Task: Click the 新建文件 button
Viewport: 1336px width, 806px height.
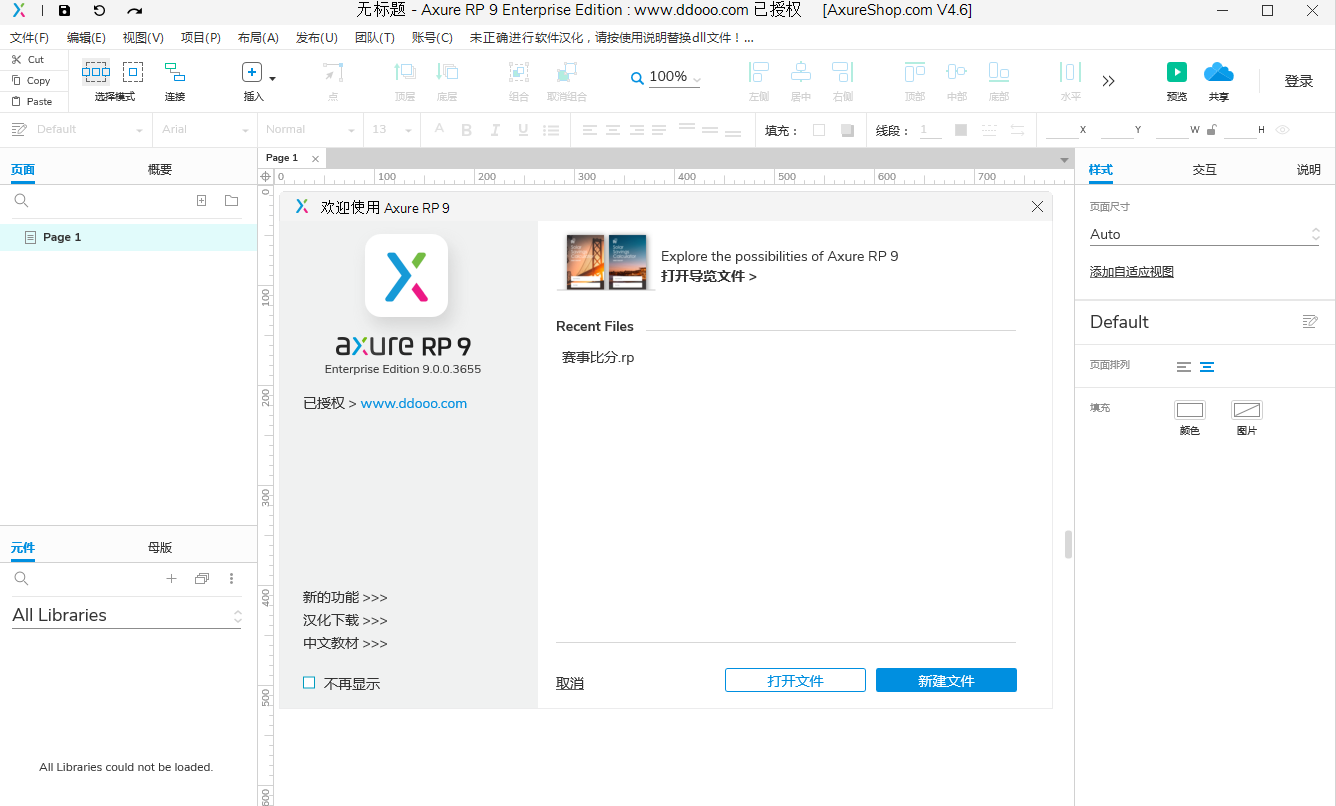Action: tap(946, 680)
